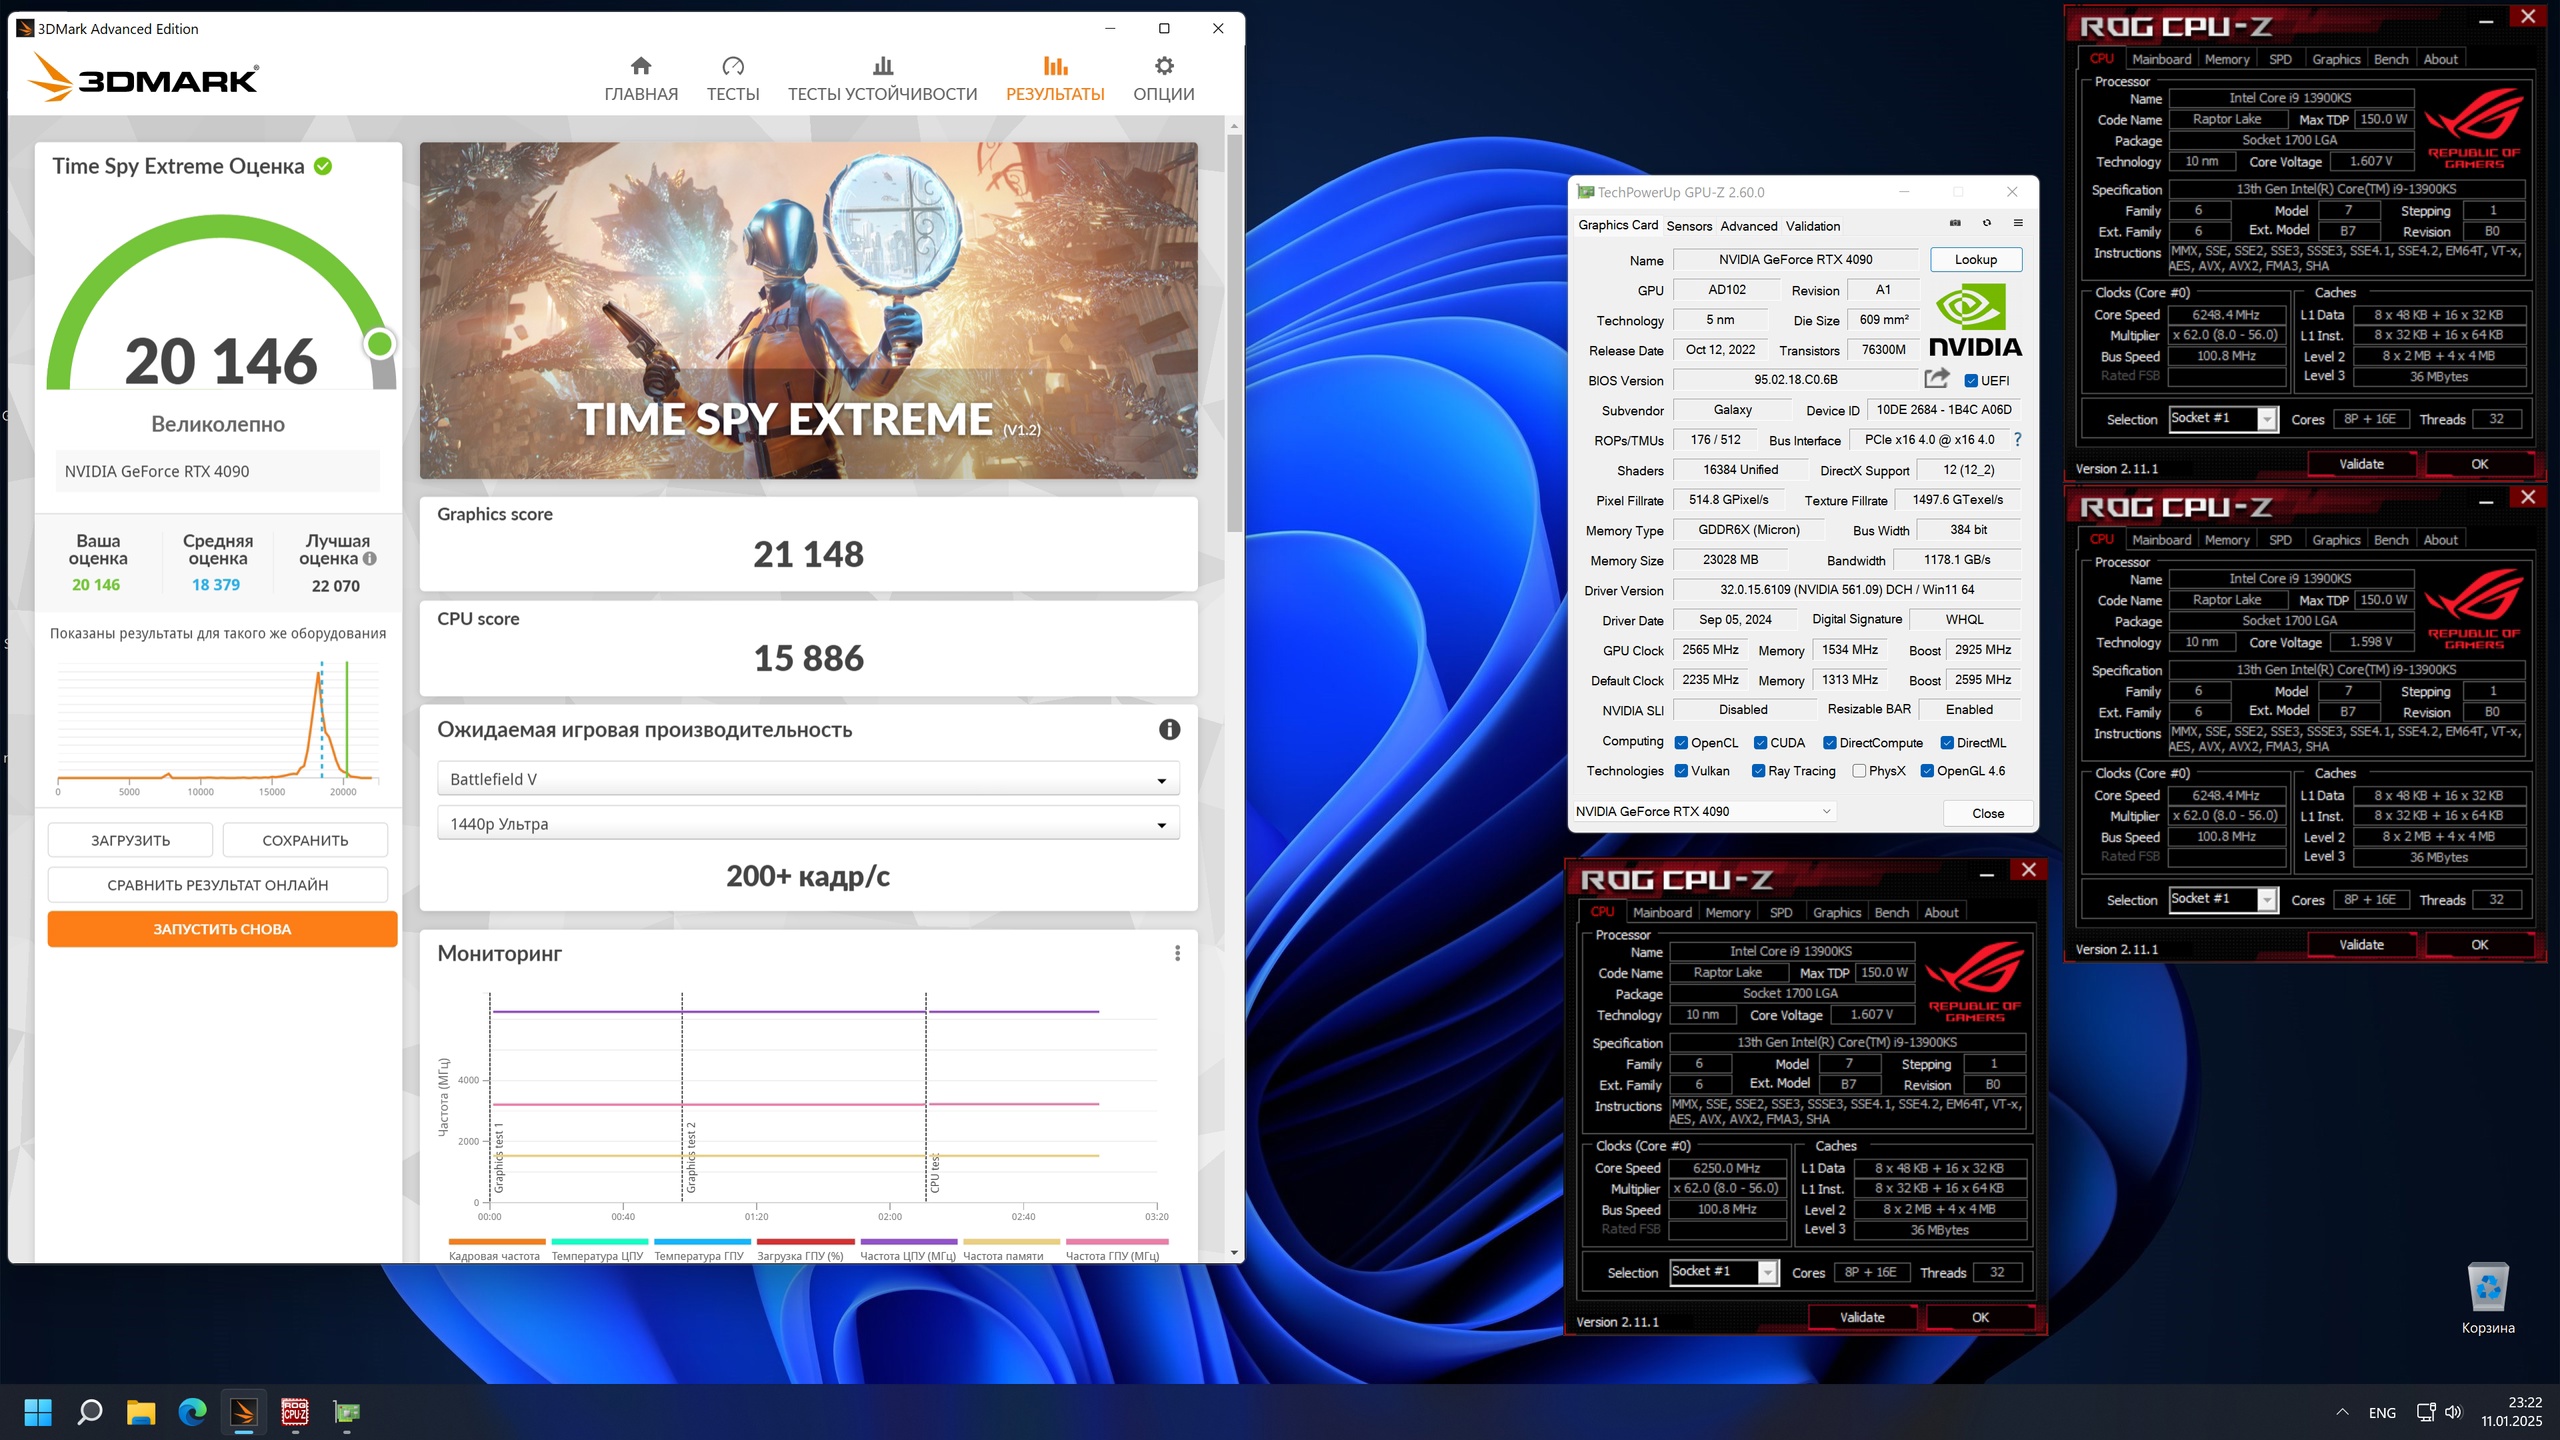This screenshot has height=1440, width=2560.
Task: Click Bus Interface question mark in GPU-Z
Action: click(2017, 440)
